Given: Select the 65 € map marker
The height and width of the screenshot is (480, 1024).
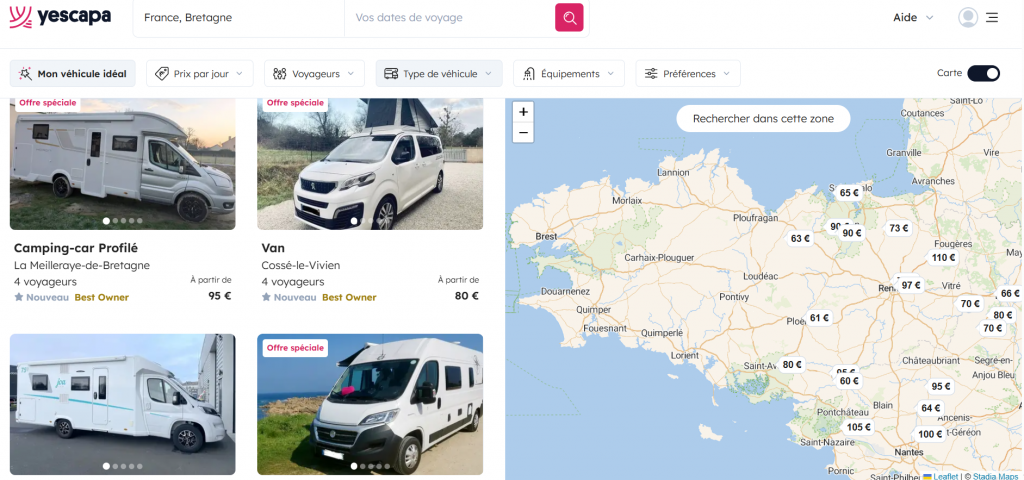Looking at the screenshot, I should coord(850,193).
